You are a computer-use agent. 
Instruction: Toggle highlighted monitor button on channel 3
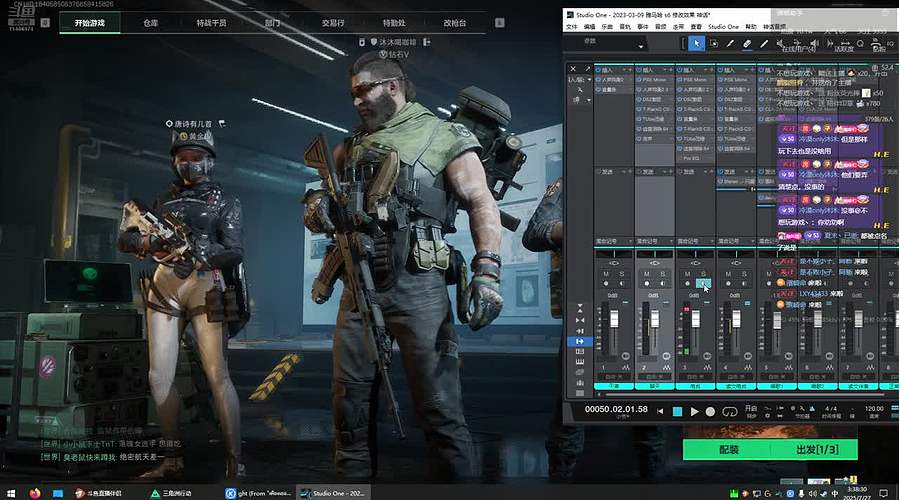pyautogui.click(x=703, y=283)
